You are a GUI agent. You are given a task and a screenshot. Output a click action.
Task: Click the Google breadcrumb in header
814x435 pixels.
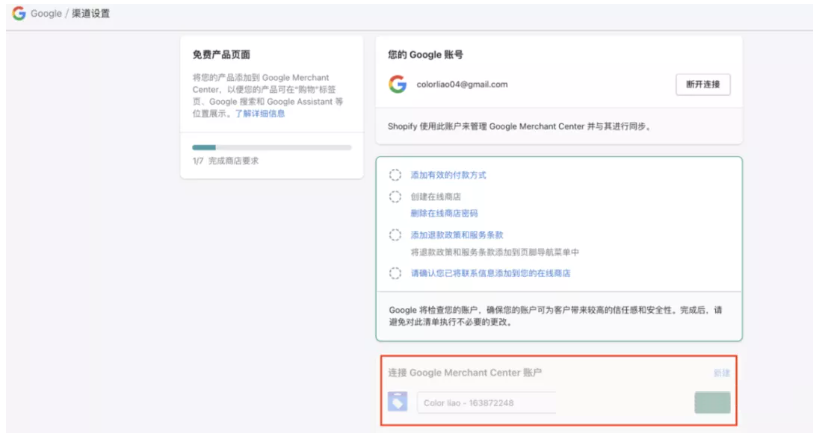click(46, 13)
